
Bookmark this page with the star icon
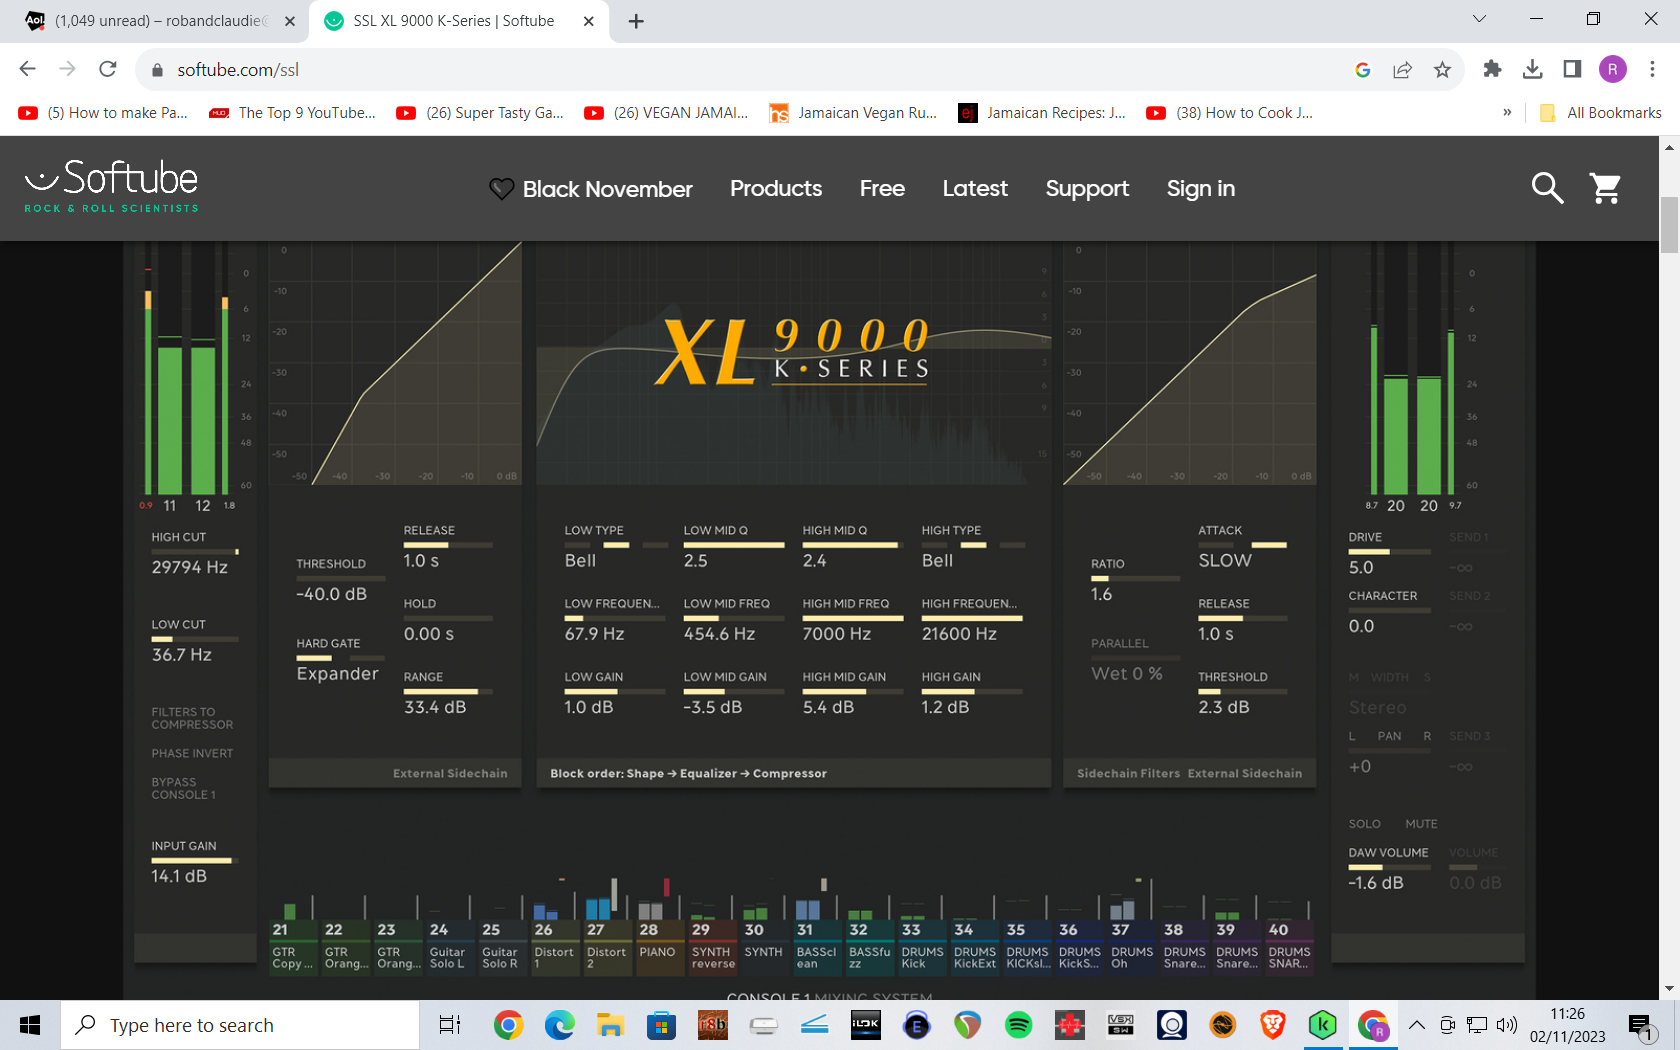[x=1442, y=69]
